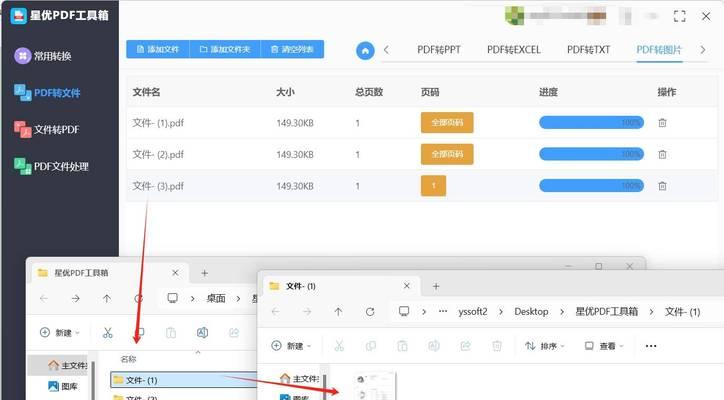Click progress bar of 文件- (3).pdf
724x400 pixels.
(x=591, y=186)
